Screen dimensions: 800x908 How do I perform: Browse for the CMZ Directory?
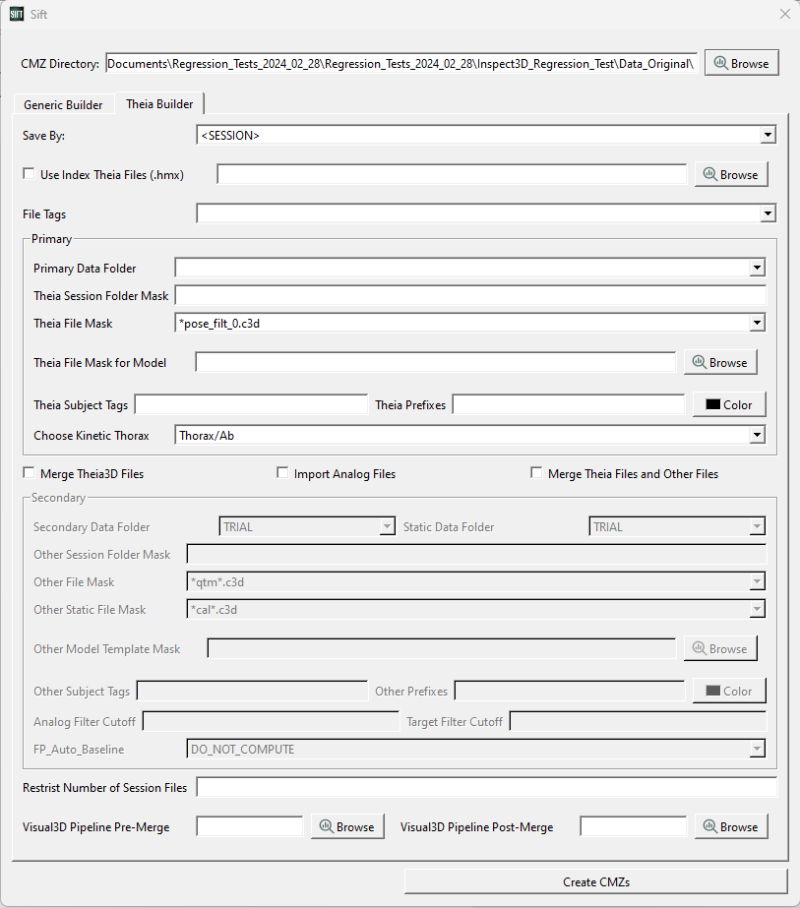(741, 63)
